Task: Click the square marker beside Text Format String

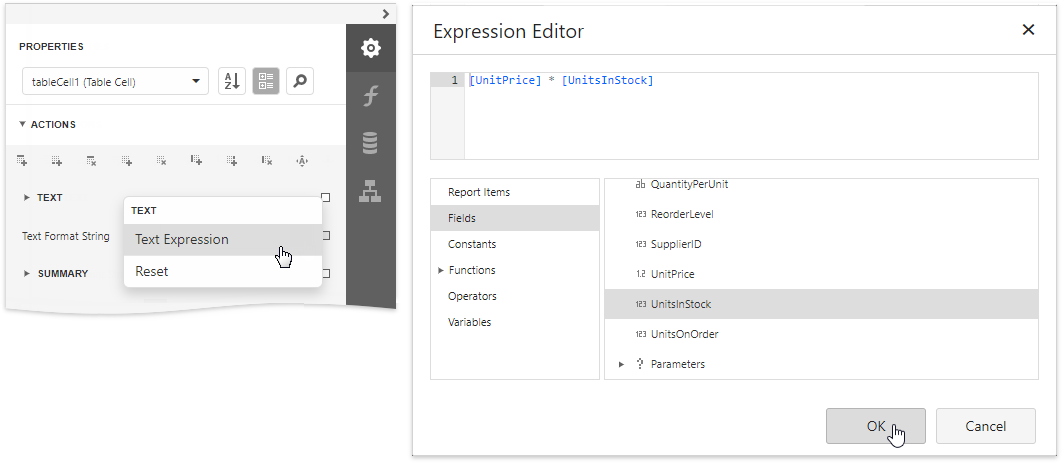Action: pyautogui.click(x=327, y=237)
